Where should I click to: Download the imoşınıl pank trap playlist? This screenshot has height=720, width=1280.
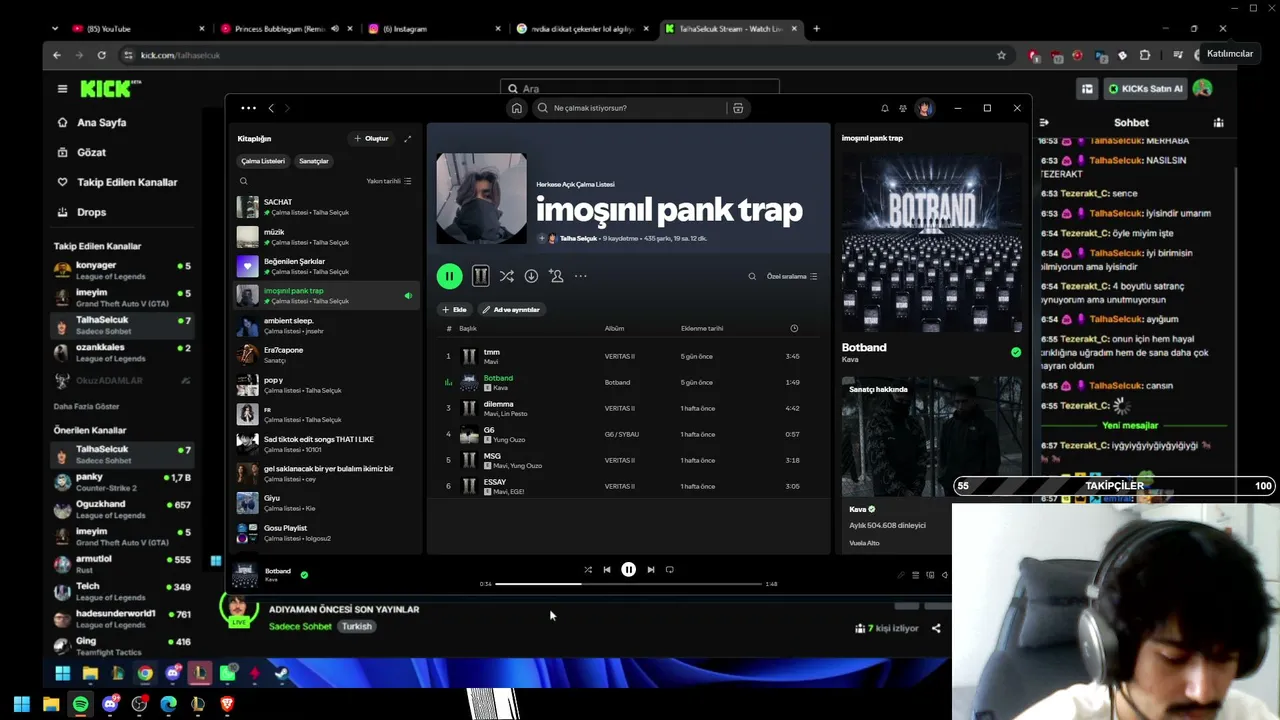[531, 276]
